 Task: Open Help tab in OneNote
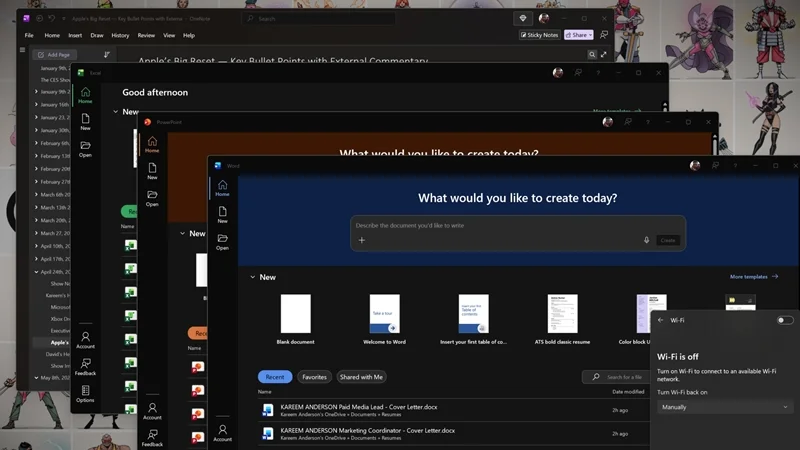pyautogui.click(x=189, y=35)
